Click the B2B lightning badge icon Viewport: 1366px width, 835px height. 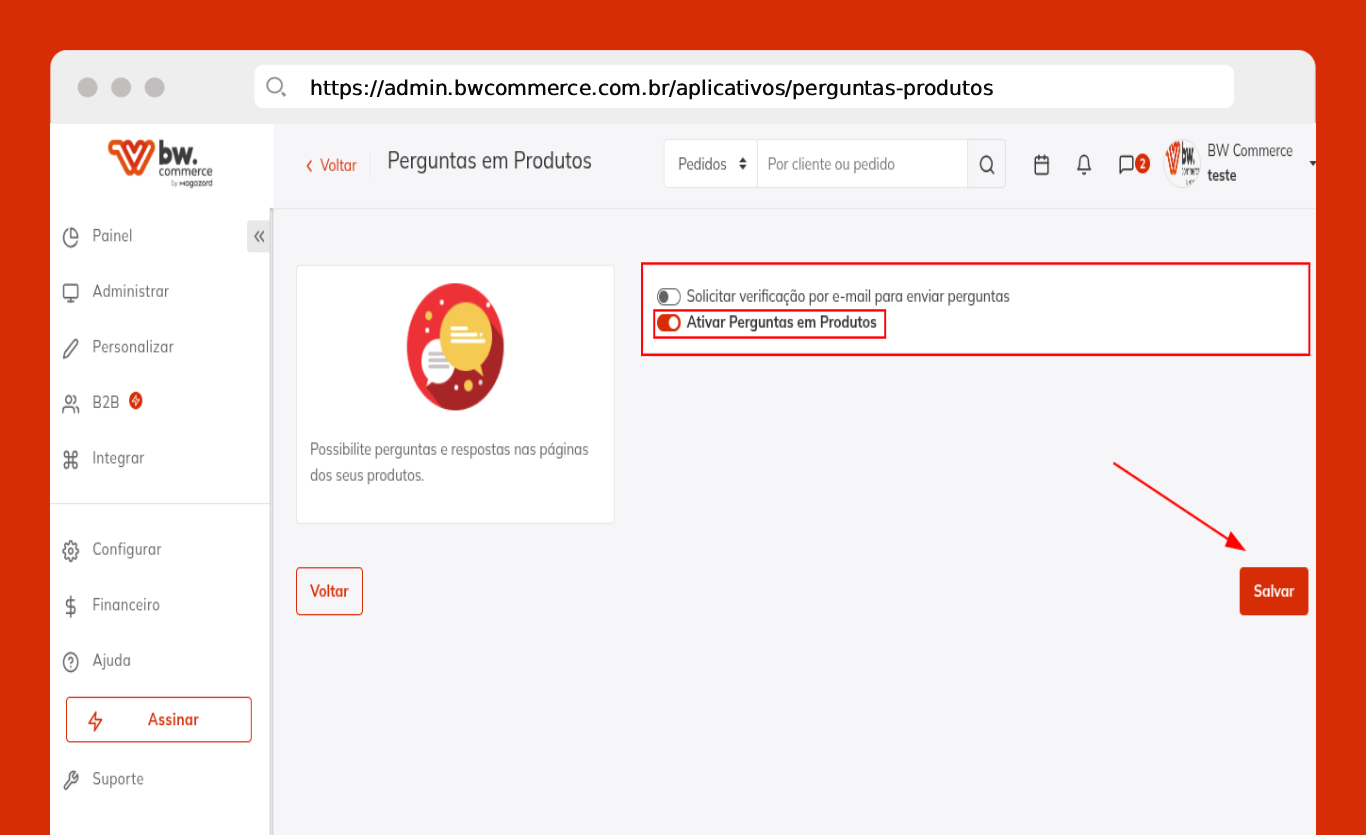[x=136, y=401]
